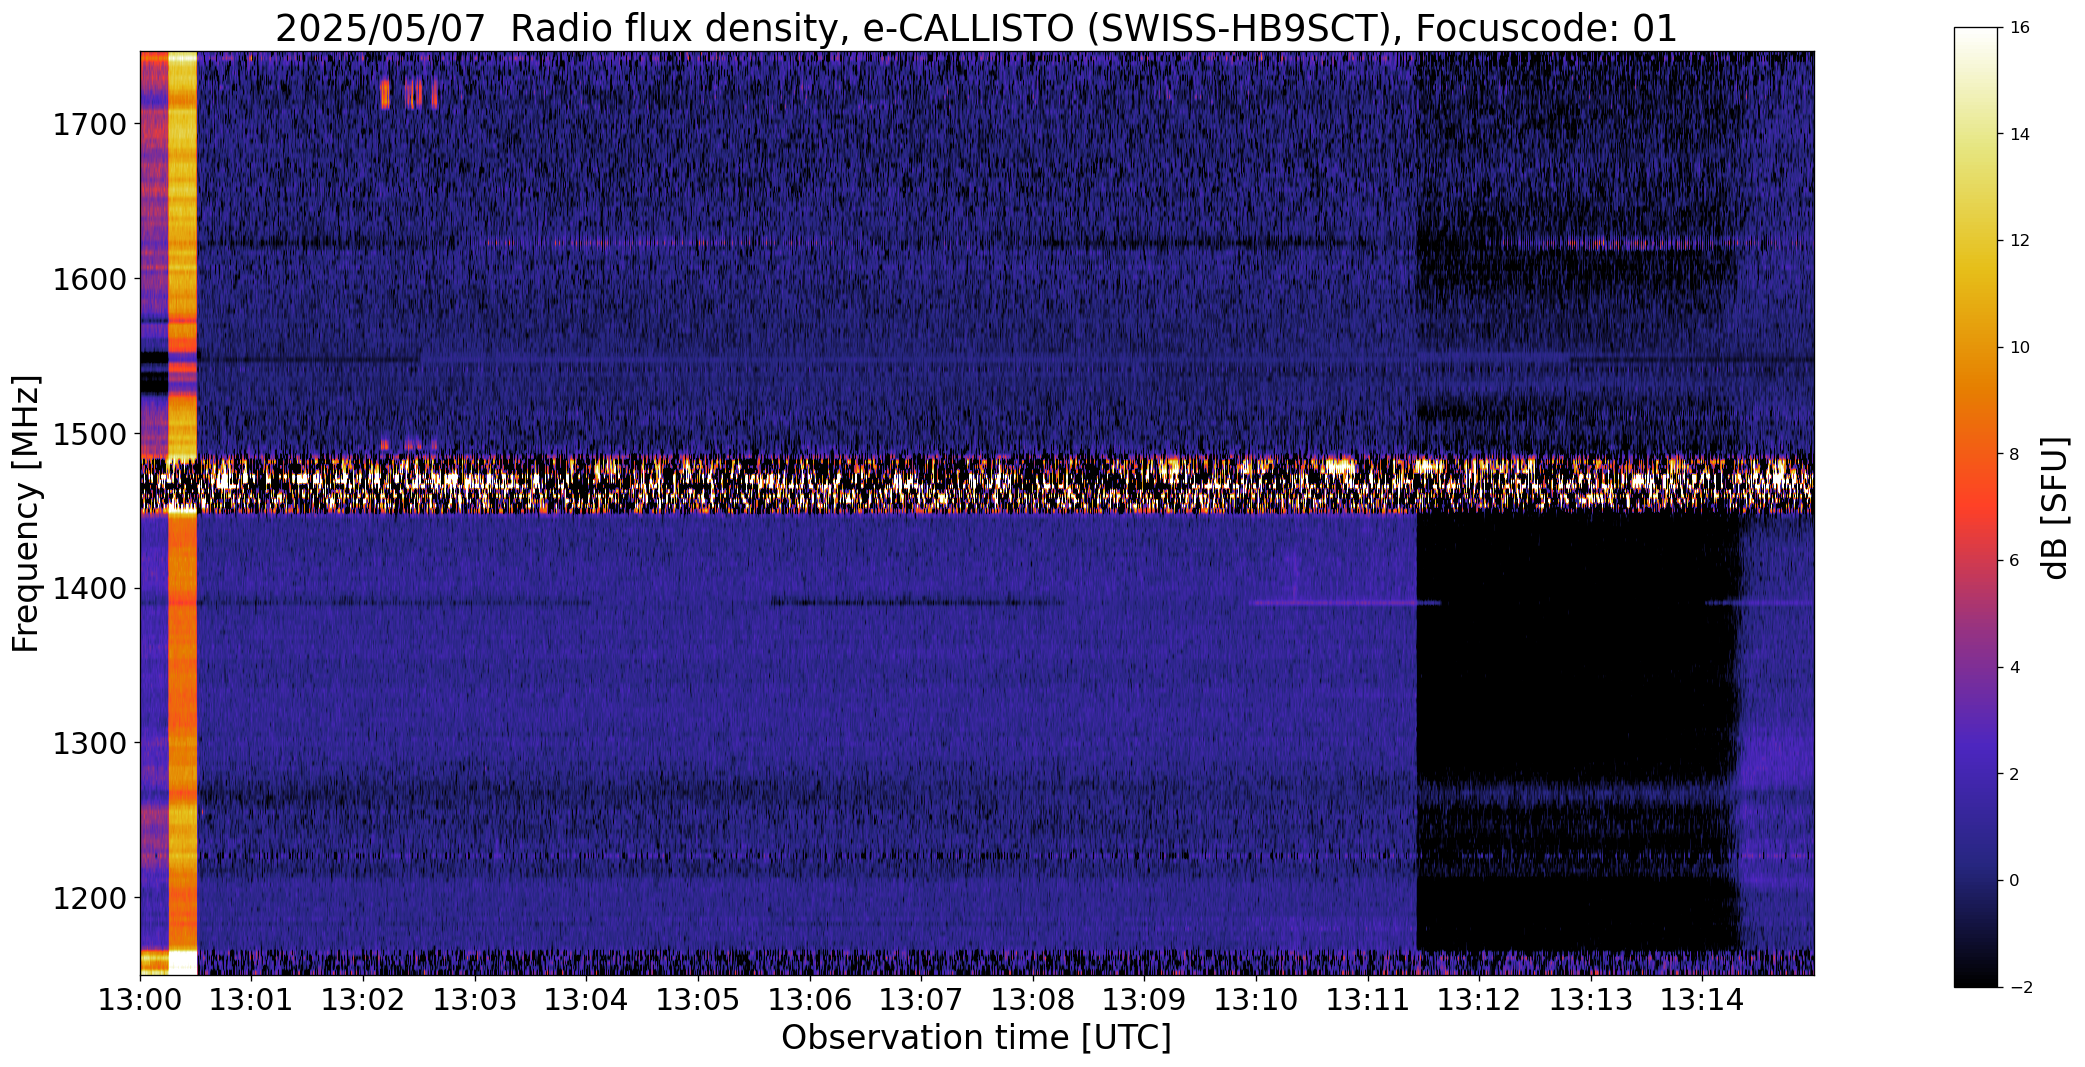Click the colorbar tick label −2
The image size is (2085, 1067).
tap(2019, 988)
